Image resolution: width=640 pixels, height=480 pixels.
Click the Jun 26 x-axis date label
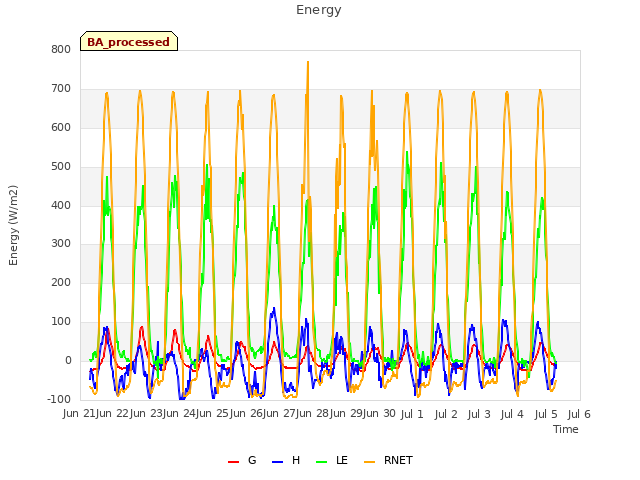pyautogui.click(x=245, y=414)
